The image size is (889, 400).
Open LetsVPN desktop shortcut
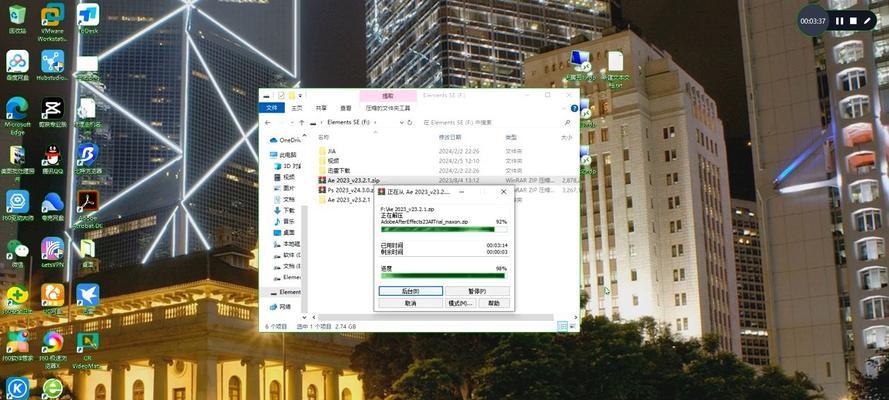52,253
